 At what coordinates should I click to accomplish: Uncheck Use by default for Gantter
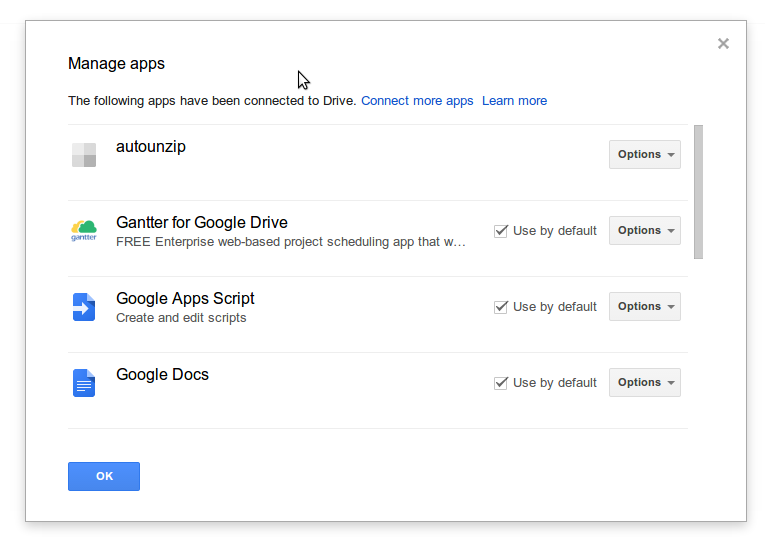click(501, 231)
